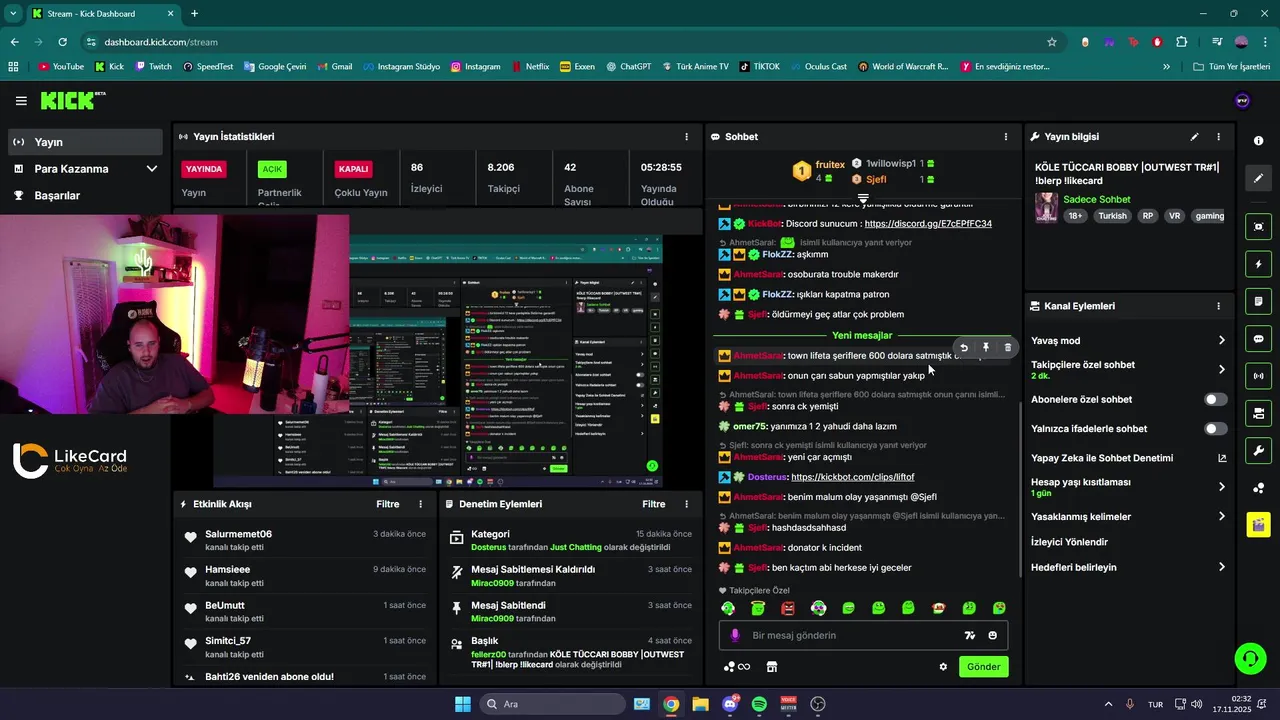Reply to the hovered AhmetSaral chat message
1280x720 pixels.
point(964,348)
